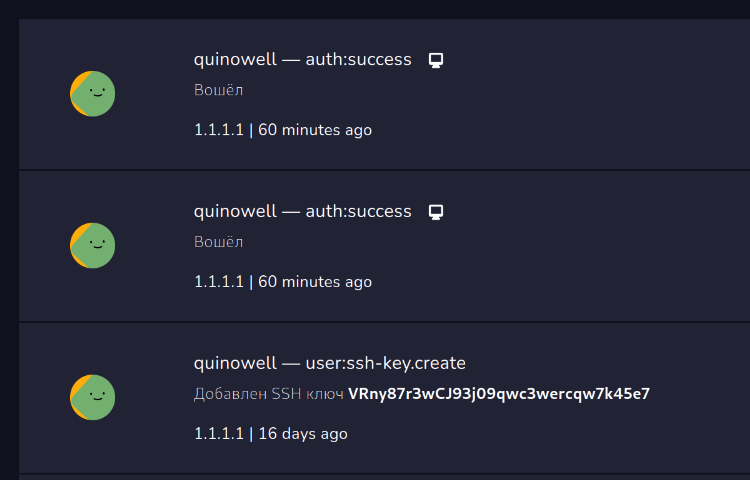Click the 1.1.1.1 IP in the second auth:success entry
The width and height of the screenshot is (750, 480).
[x=219, y=282]
